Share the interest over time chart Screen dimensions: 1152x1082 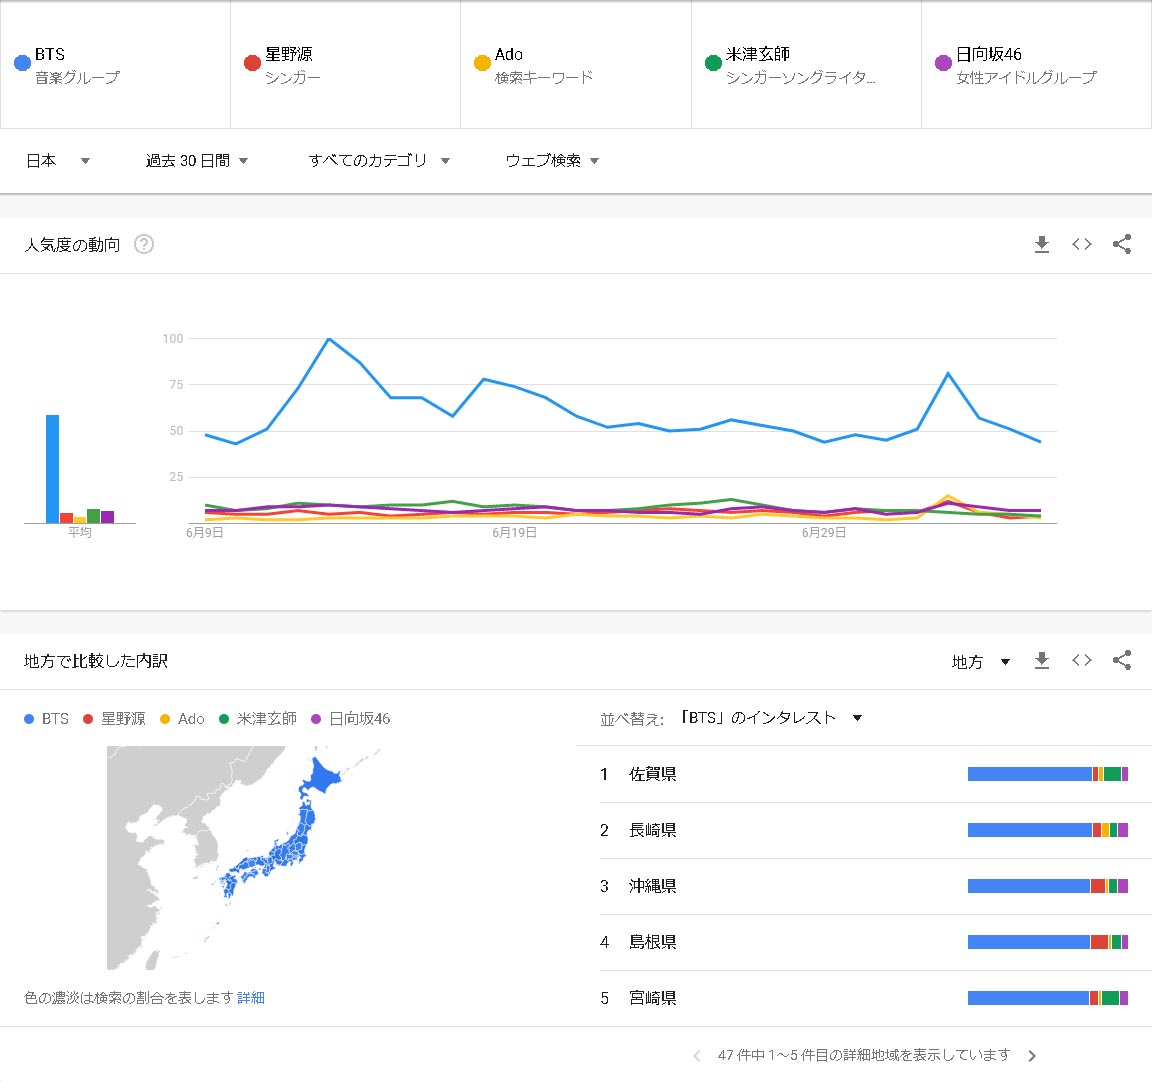1122,244
